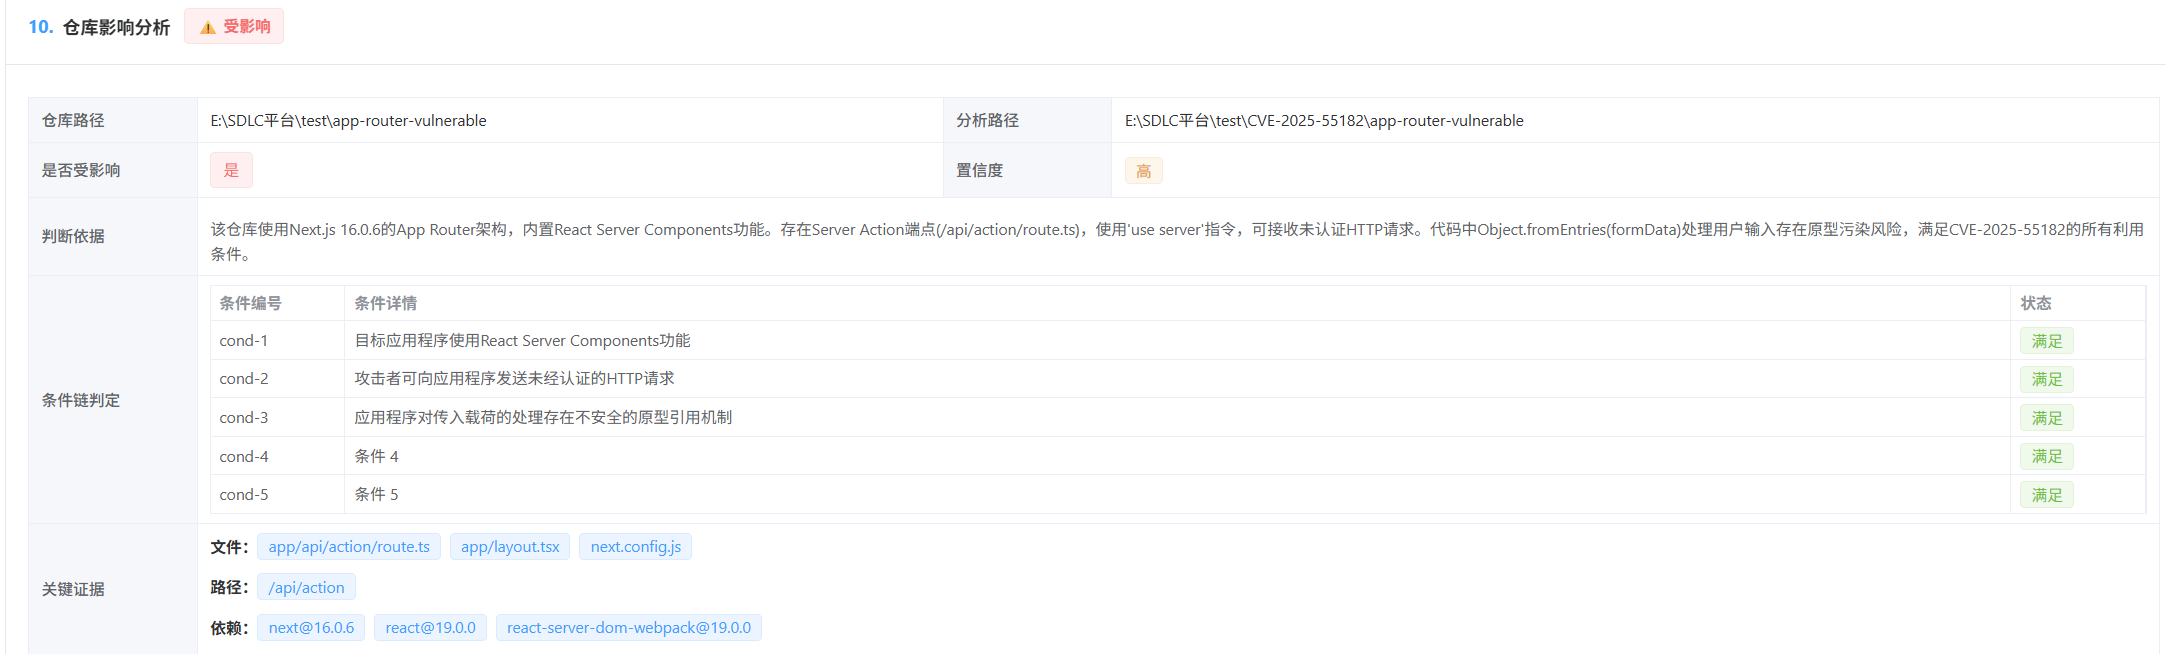2166x654 pixels.
Task: Open the react-server-dom-webpack@19.0.0 dependency tag
Action: [x=628, y=628]
